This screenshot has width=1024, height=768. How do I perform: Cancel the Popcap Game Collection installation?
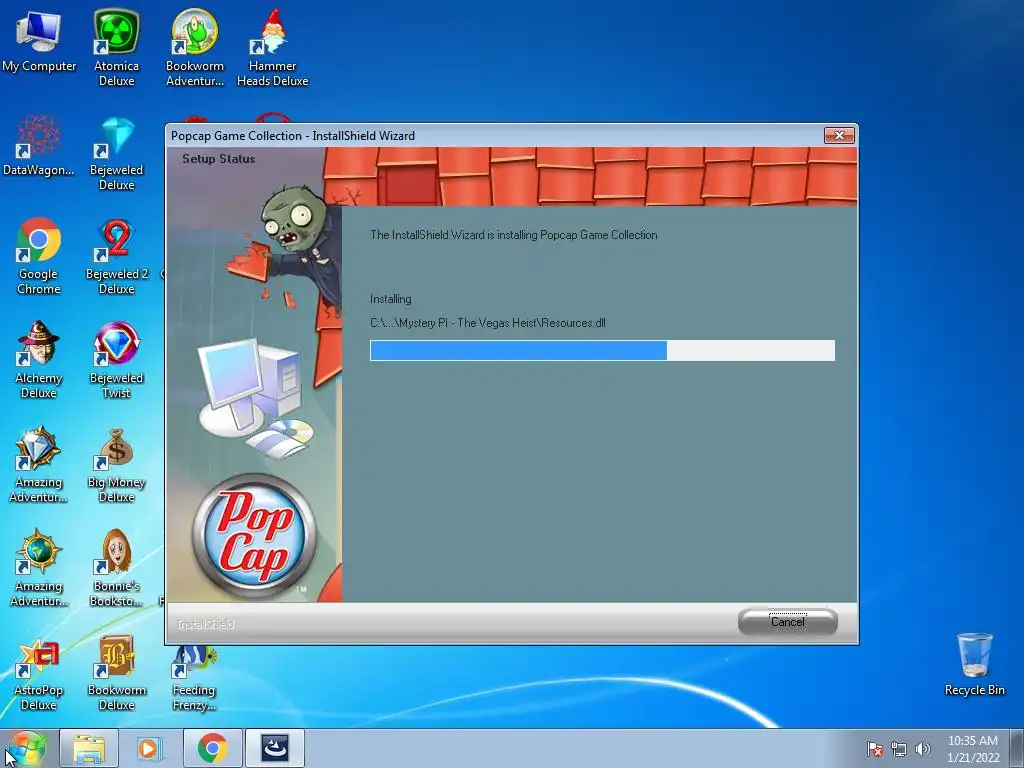pyautogui.click(x=788, y=622)
